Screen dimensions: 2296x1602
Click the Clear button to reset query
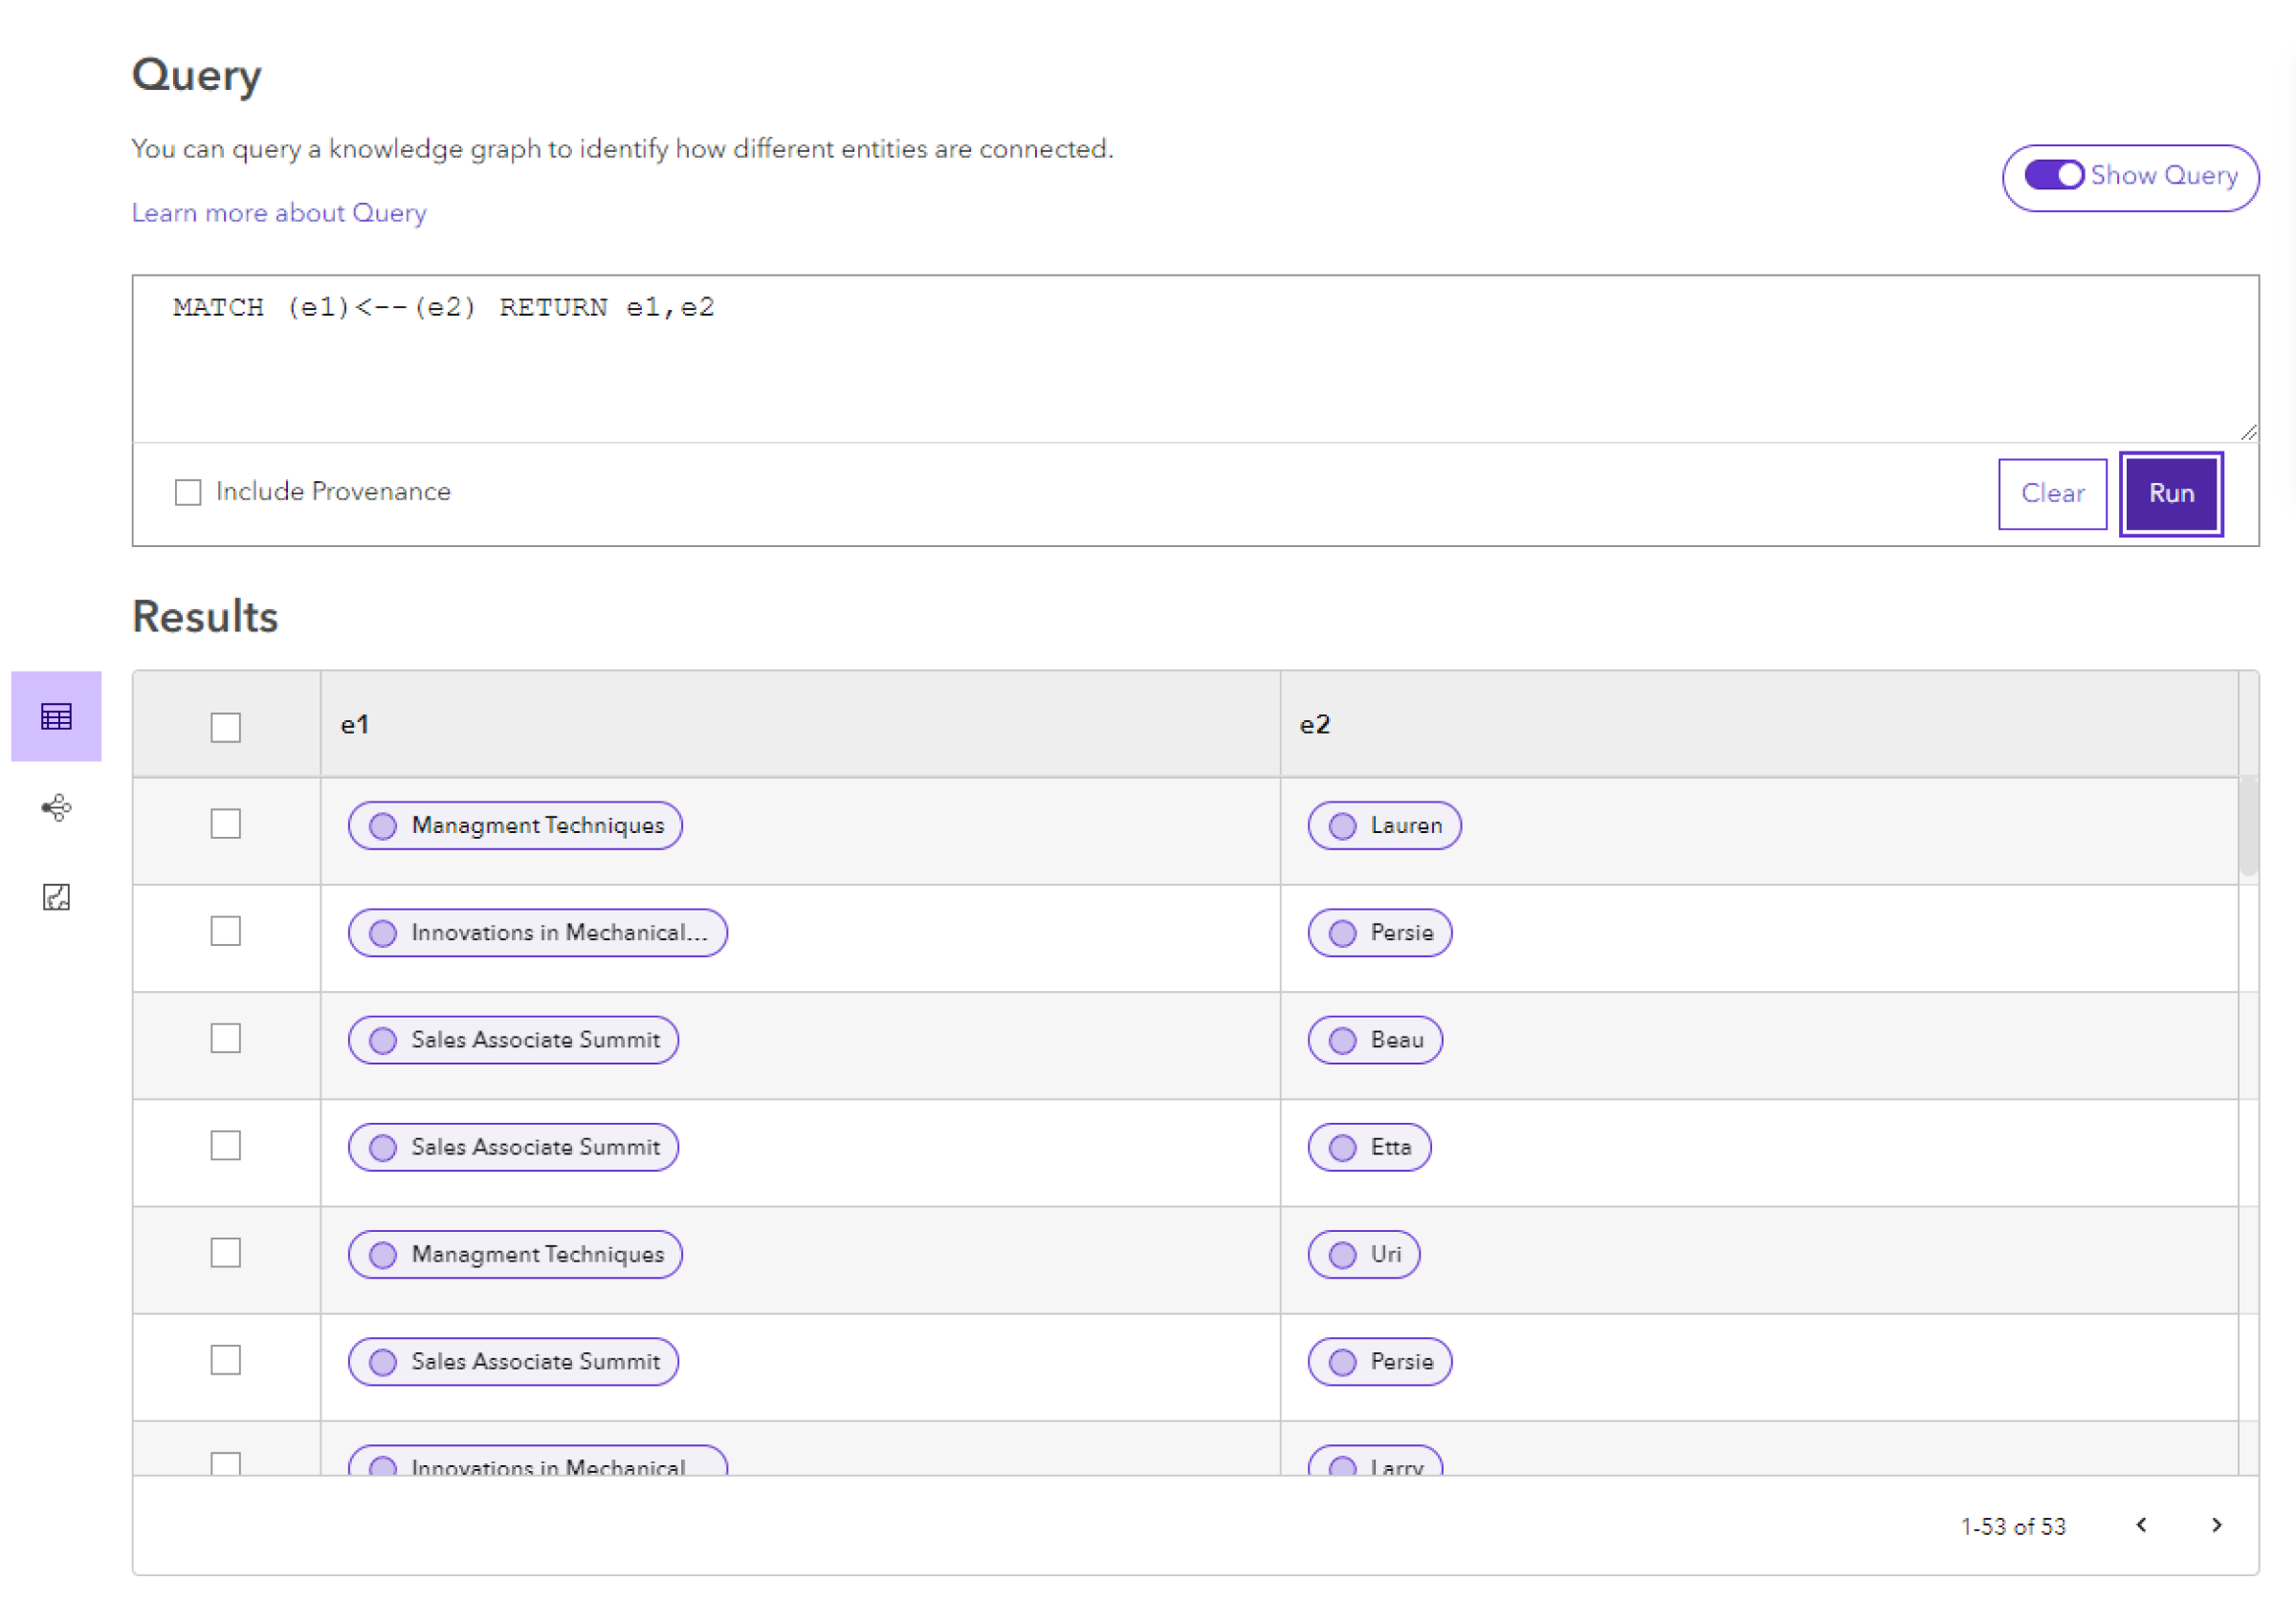point(2052,493)
